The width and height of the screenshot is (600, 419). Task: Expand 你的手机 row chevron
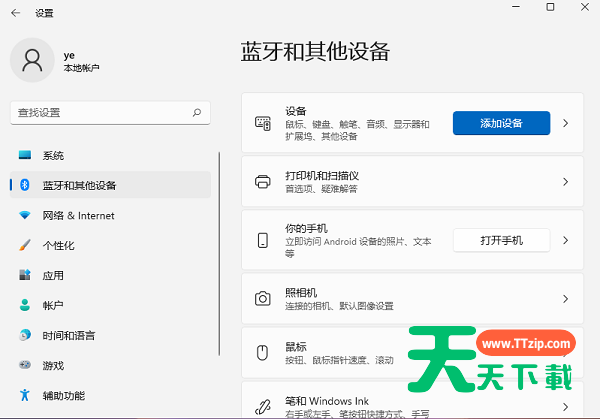tap(565, 241)
